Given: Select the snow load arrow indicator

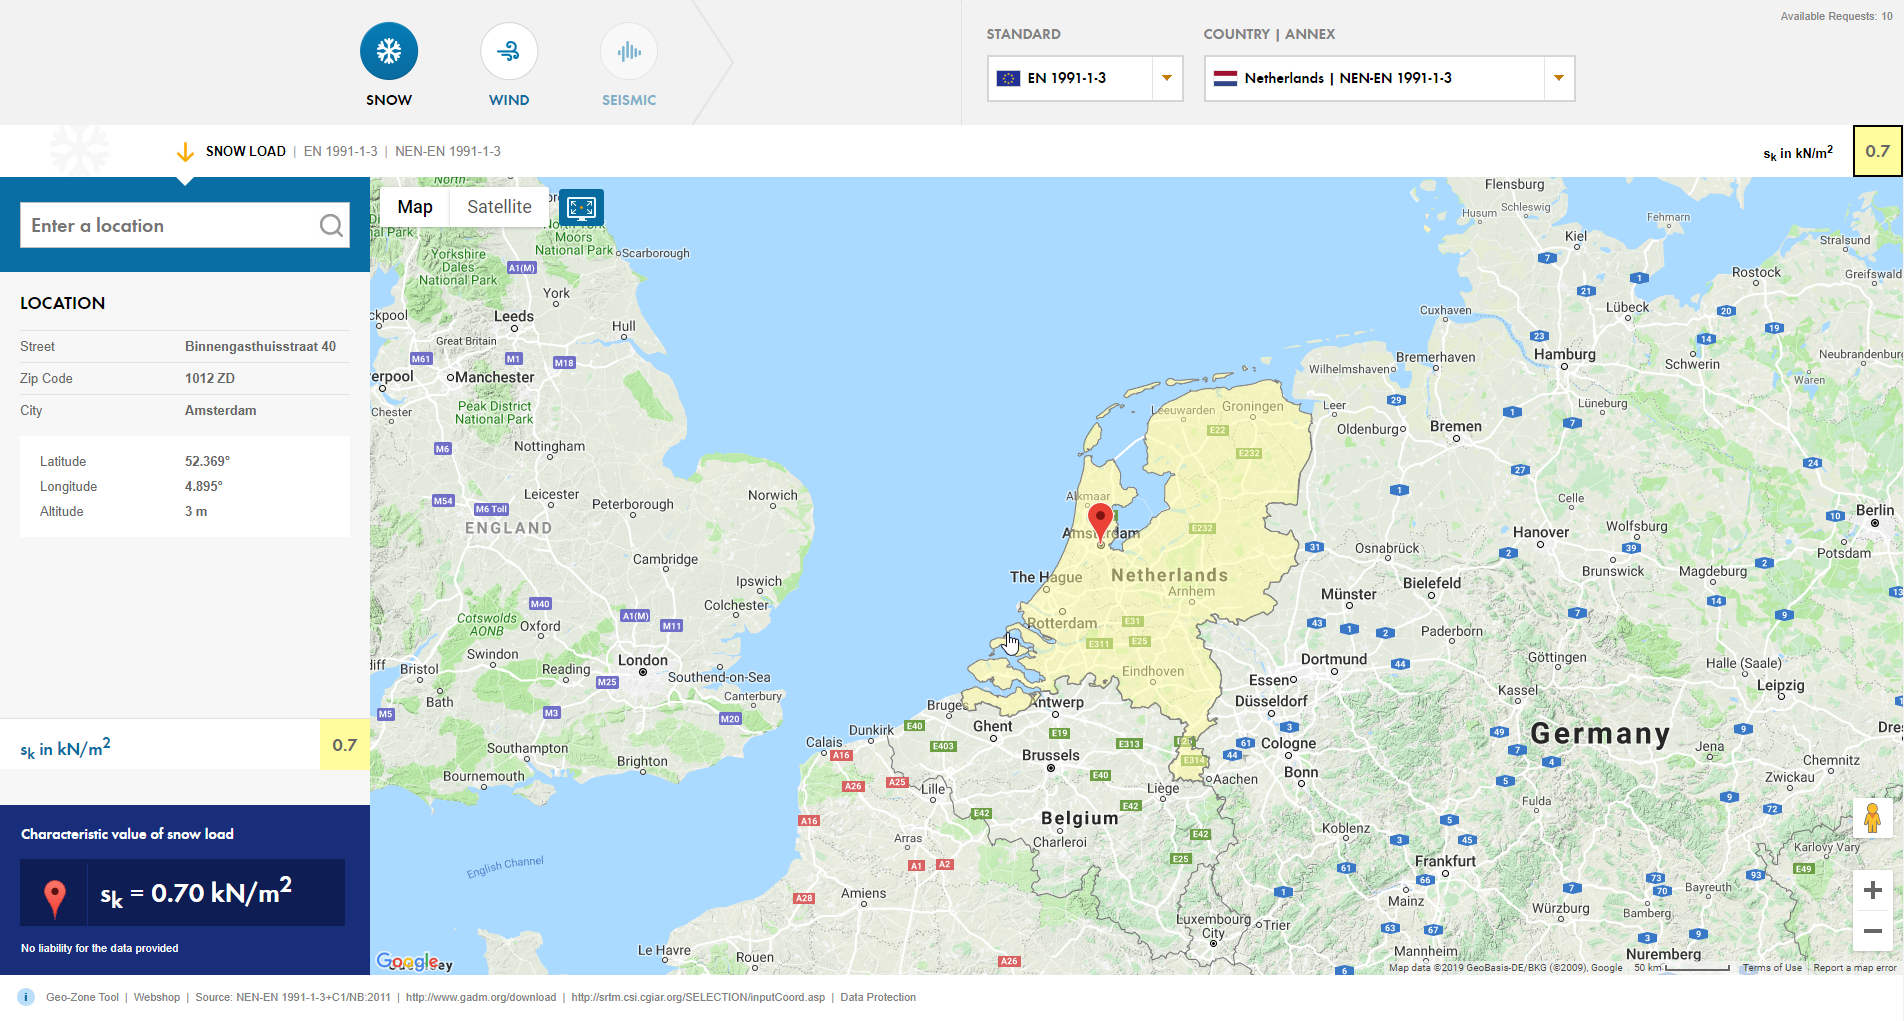Looking at the screenshot, I should pyautogui.click(x=185, y=151).
